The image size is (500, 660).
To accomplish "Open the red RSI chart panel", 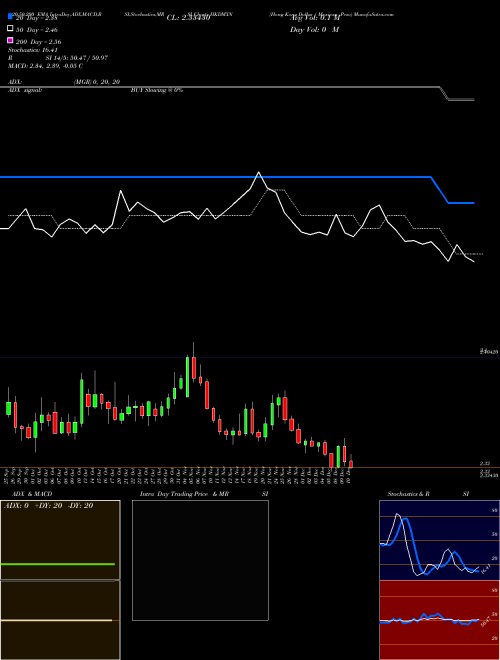I will (439, 620).
